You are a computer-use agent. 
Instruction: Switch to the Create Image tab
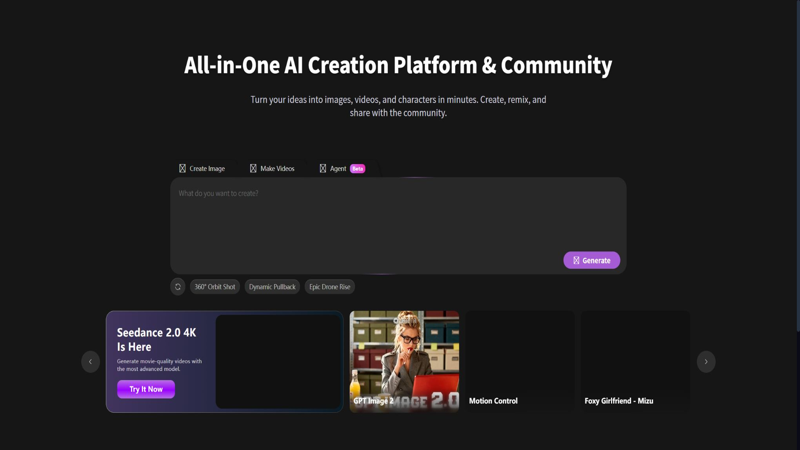click(x=202, y=168)
